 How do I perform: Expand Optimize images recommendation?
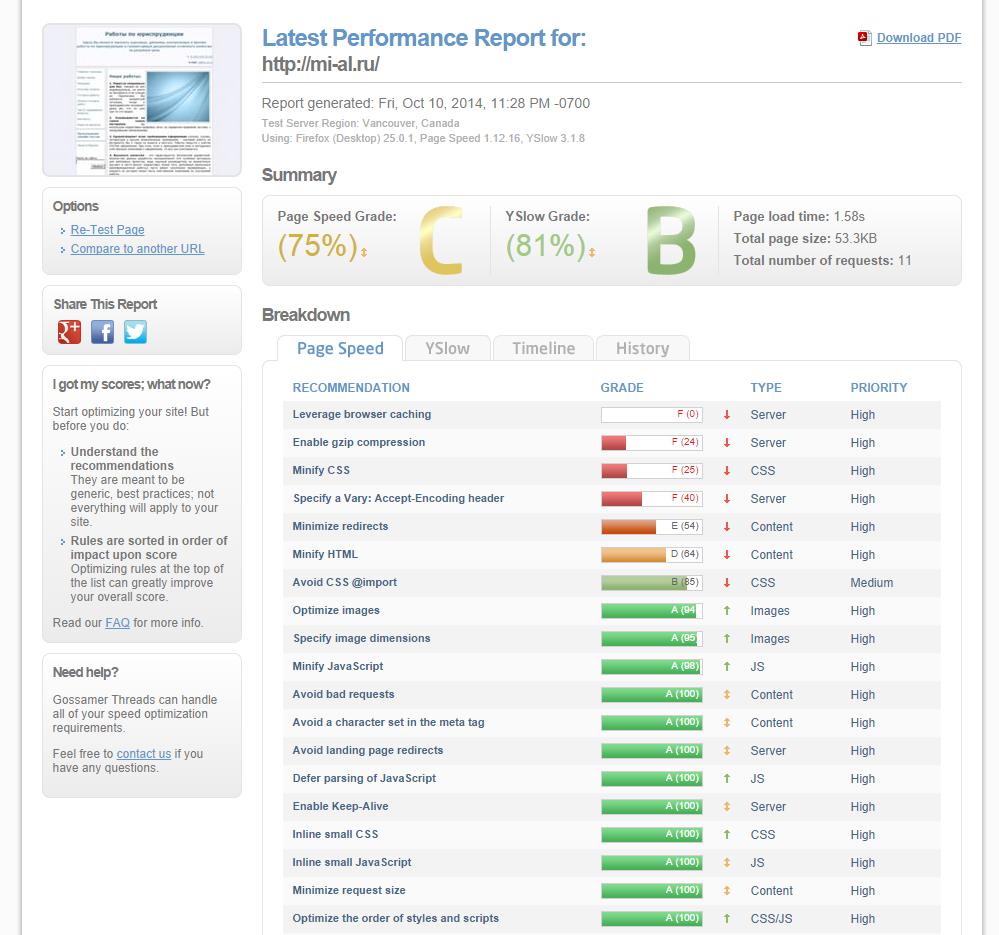coord(336,610)
